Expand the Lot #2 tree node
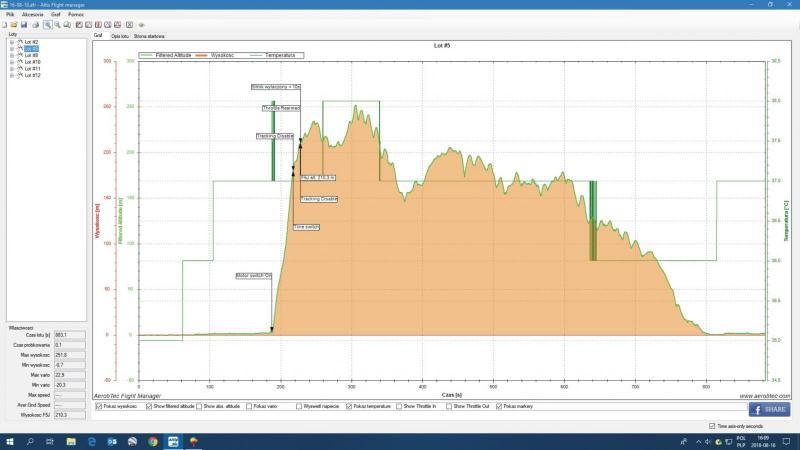This screenshot has width=800, height=450. pyautogui.click(x=10, y=42)
